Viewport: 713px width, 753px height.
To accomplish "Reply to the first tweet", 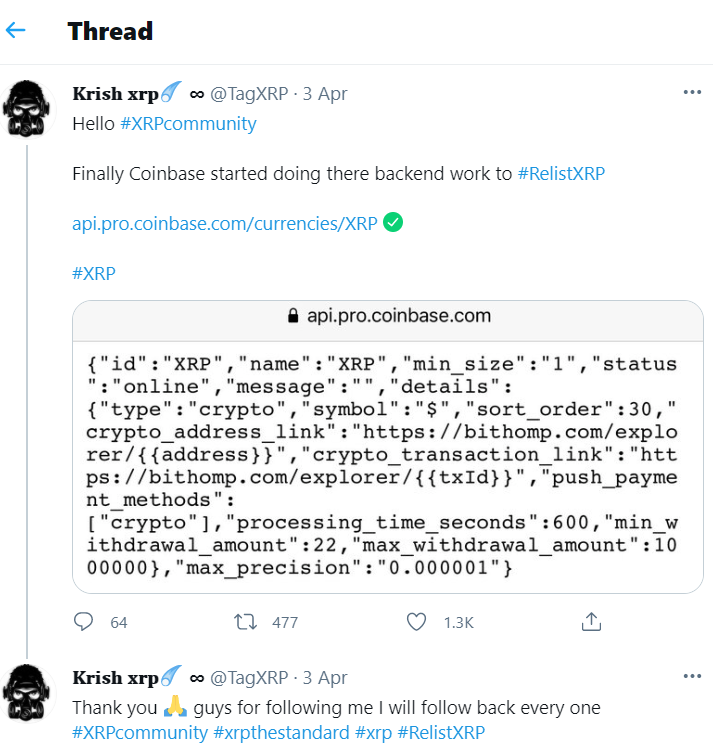I will 84,622.
